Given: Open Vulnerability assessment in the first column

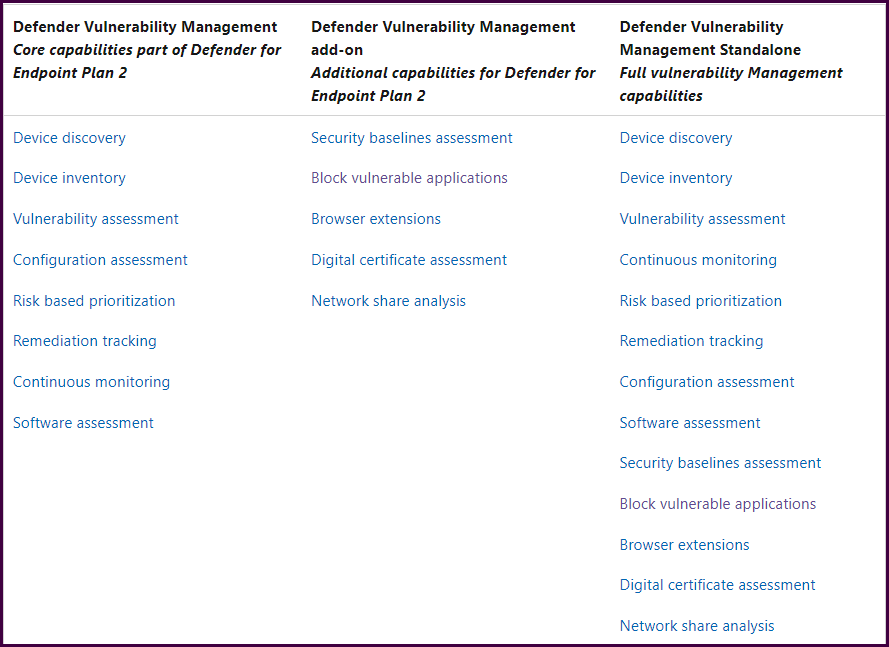Looking at the screenshot, I should pos(95,218).
